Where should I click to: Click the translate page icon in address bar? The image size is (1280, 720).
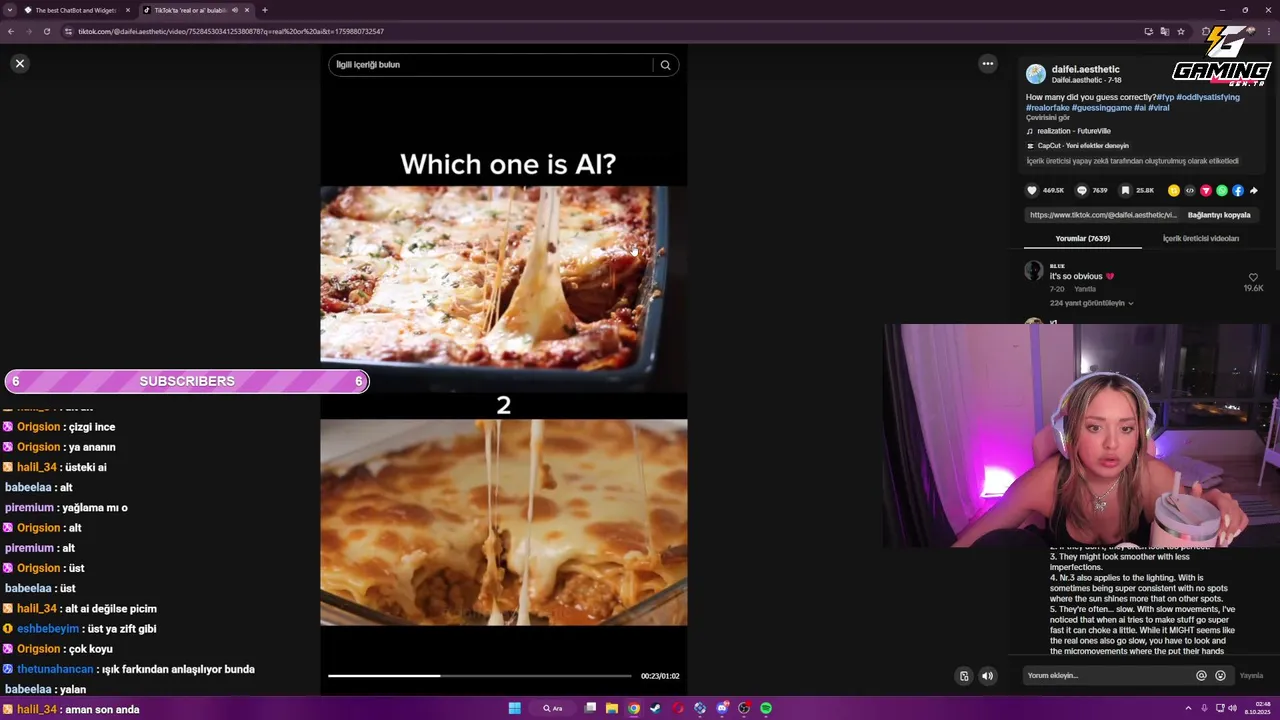tap(1165, 31)
